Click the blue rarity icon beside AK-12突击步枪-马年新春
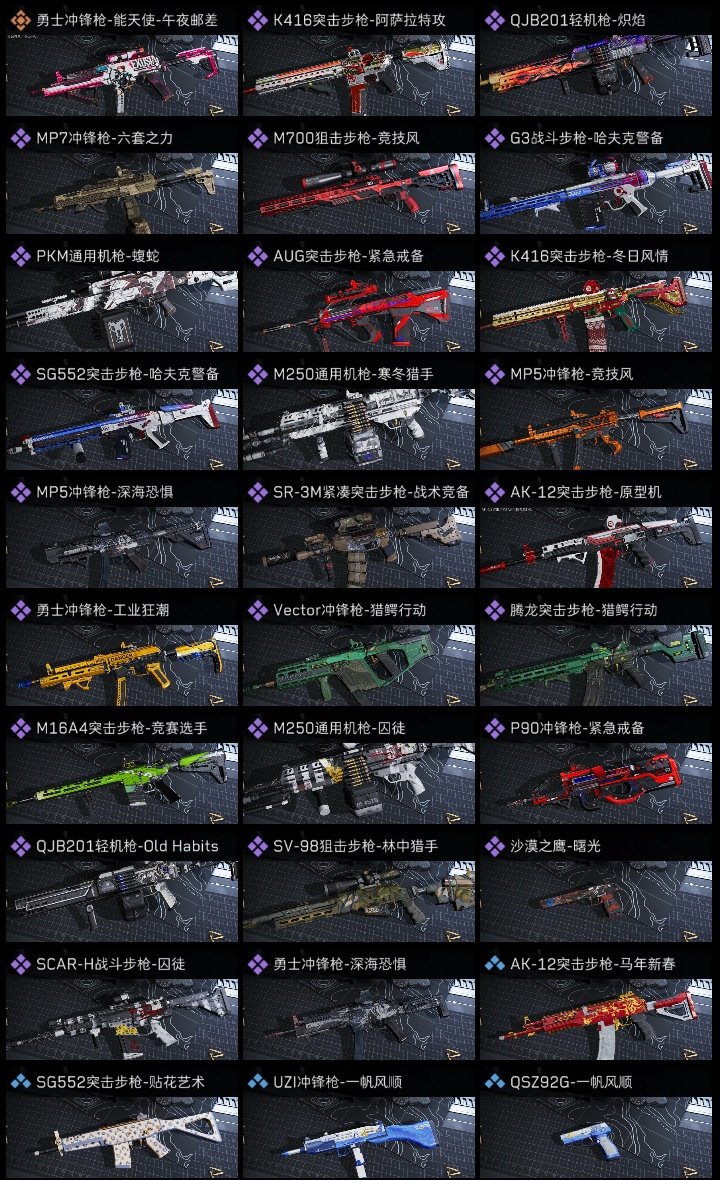Image resolution: width=720 pixels, height=1180 pixels. [x=494, y=964]
